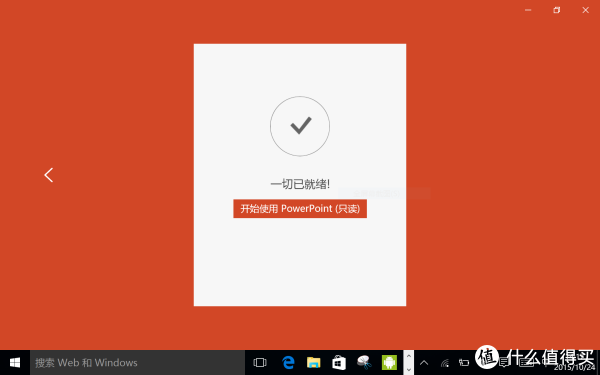The width and height of the screenshot is (600, 375).
Task: Open Task View from the taskbar
Action: pos(260,362)
